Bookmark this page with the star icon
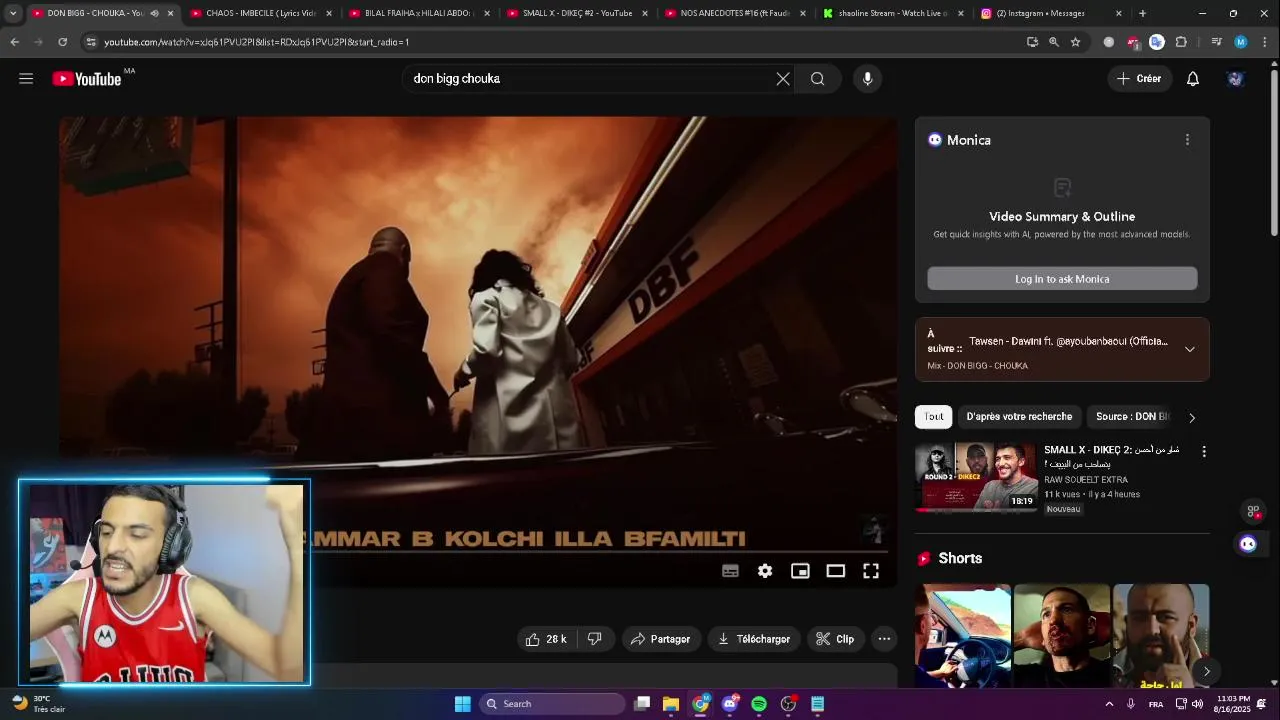The image size is (1280, 720). coord(1075,42)
